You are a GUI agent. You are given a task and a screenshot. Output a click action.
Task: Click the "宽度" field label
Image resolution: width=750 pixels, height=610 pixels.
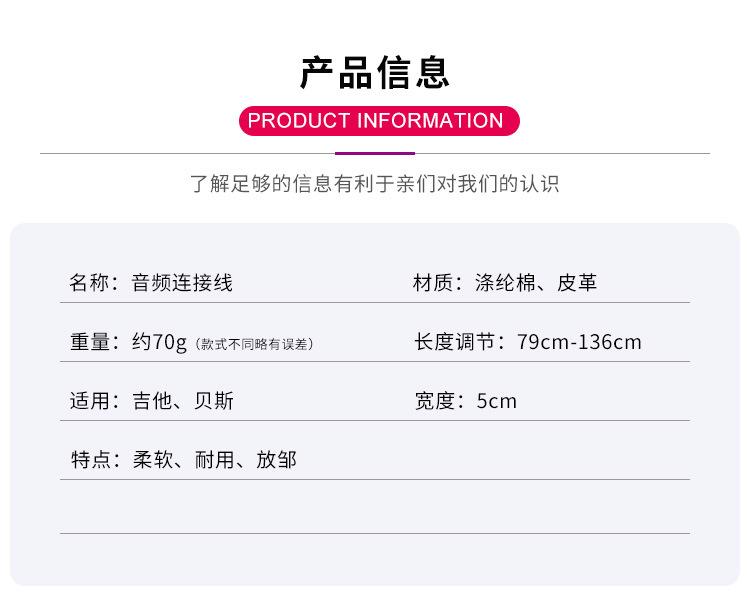click(434, 401)
